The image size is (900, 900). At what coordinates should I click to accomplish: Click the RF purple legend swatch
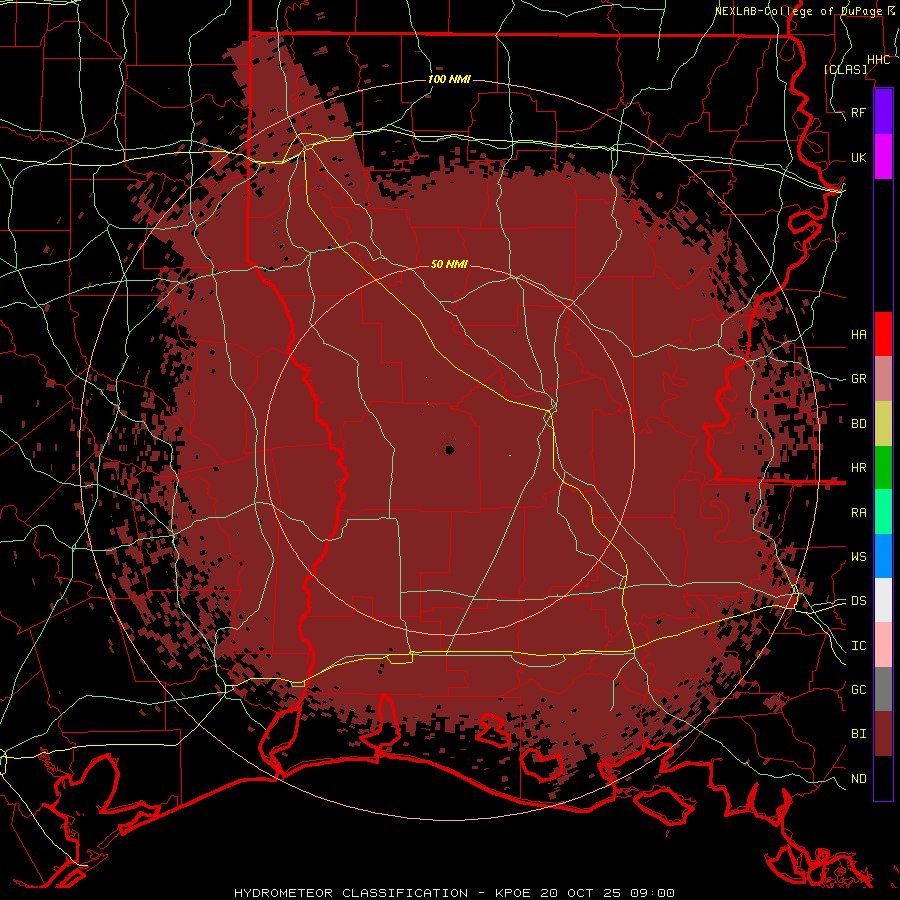(x=883, y=112)
